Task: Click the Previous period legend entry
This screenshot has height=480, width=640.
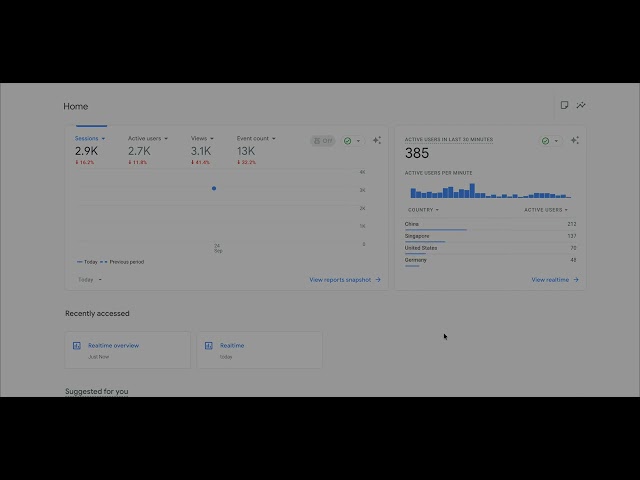Action: coord(122,262)
